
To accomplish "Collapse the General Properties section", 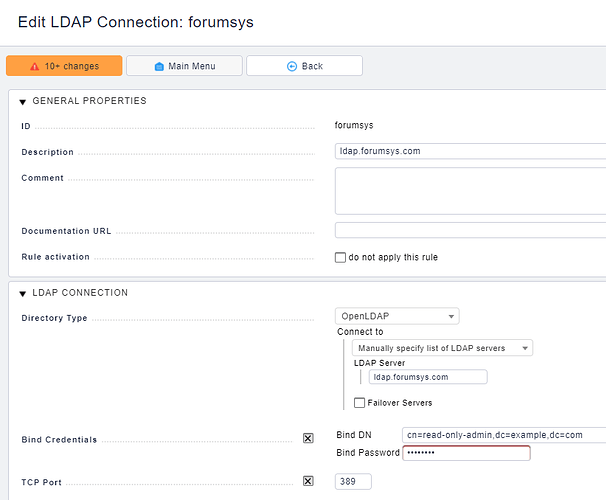I will 22,102.
